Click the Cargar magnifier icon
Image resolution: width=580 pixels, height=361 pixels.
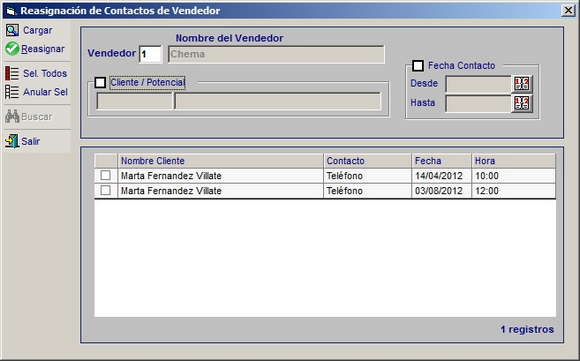pos(12,30)
